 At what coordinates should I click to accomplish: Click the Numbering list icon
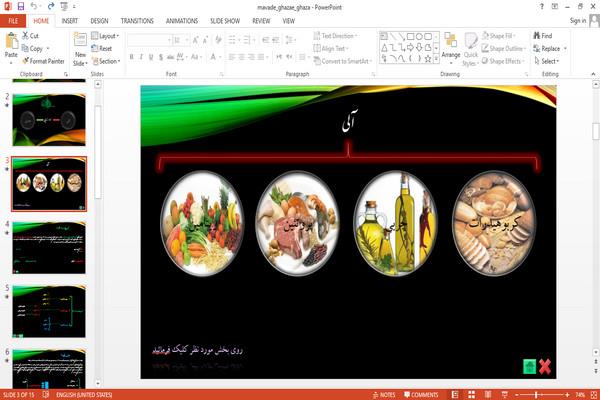[x=248, y=40]
